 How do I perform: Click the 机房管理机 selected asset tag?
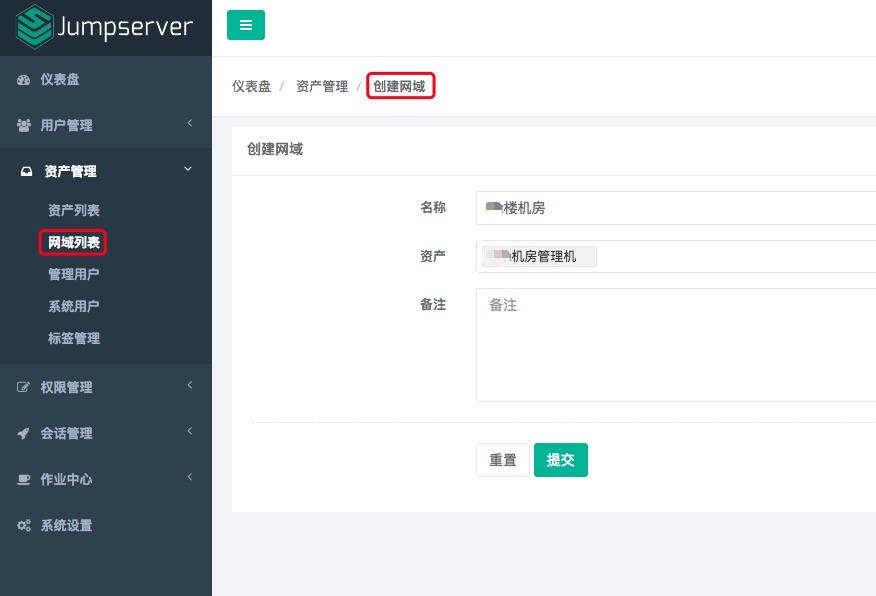pos(539,256)
